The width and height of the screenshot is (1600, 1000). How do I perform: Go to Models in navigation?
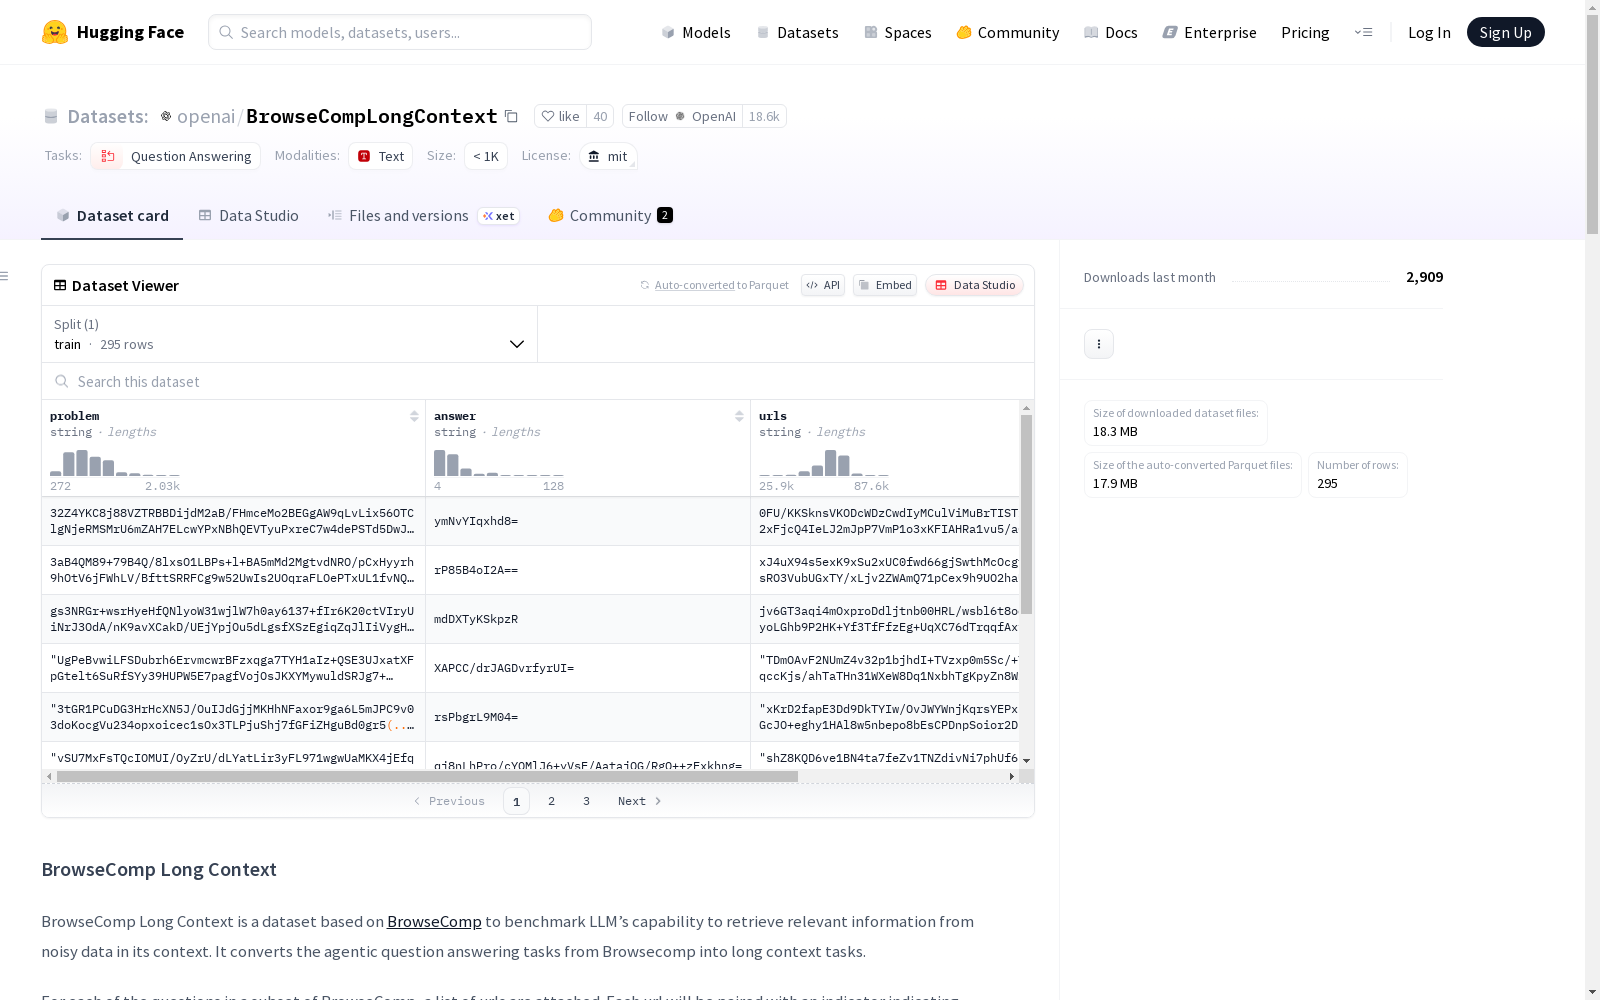[x=696, y=32]
